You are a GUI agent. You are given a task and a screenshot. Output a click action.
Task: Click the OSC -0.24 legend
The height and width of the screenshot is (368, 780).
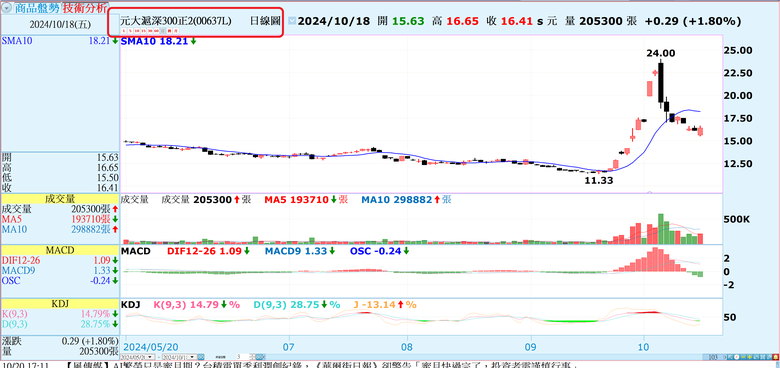pos(380,251)
